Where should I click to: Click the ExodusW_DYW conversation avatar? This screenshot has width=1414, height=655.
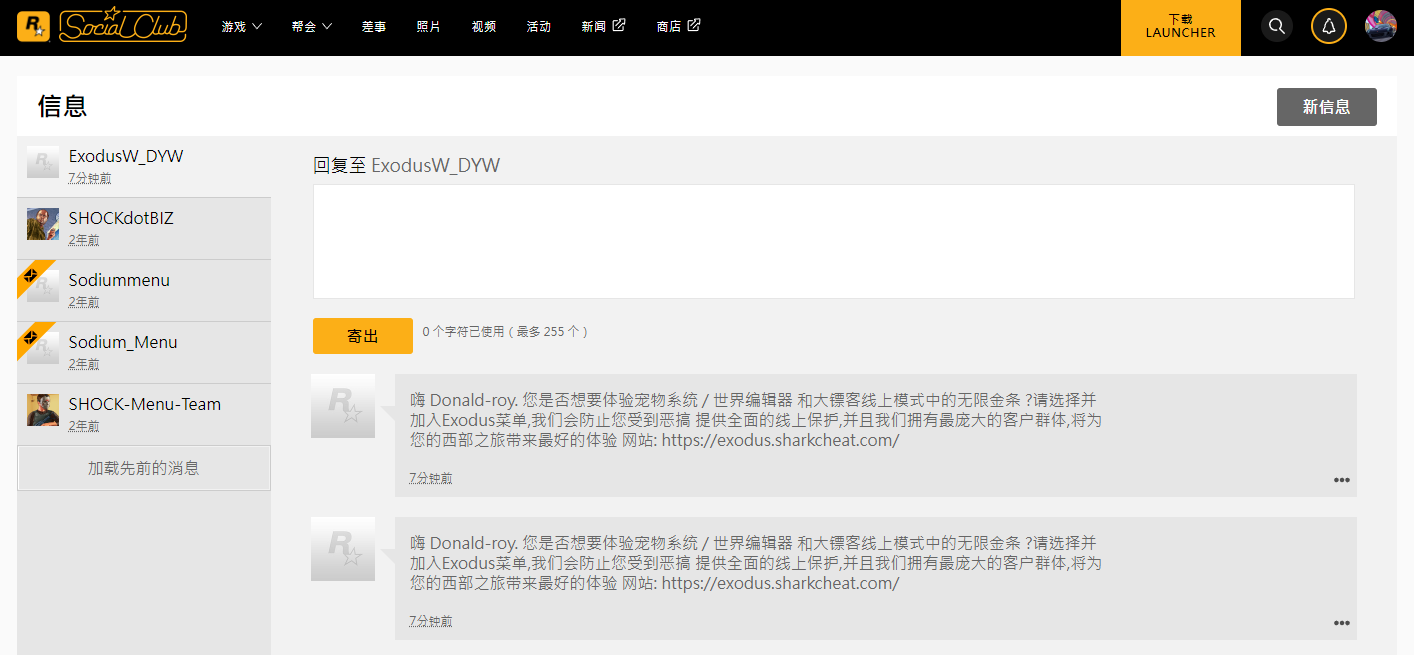tap(43, 162)
